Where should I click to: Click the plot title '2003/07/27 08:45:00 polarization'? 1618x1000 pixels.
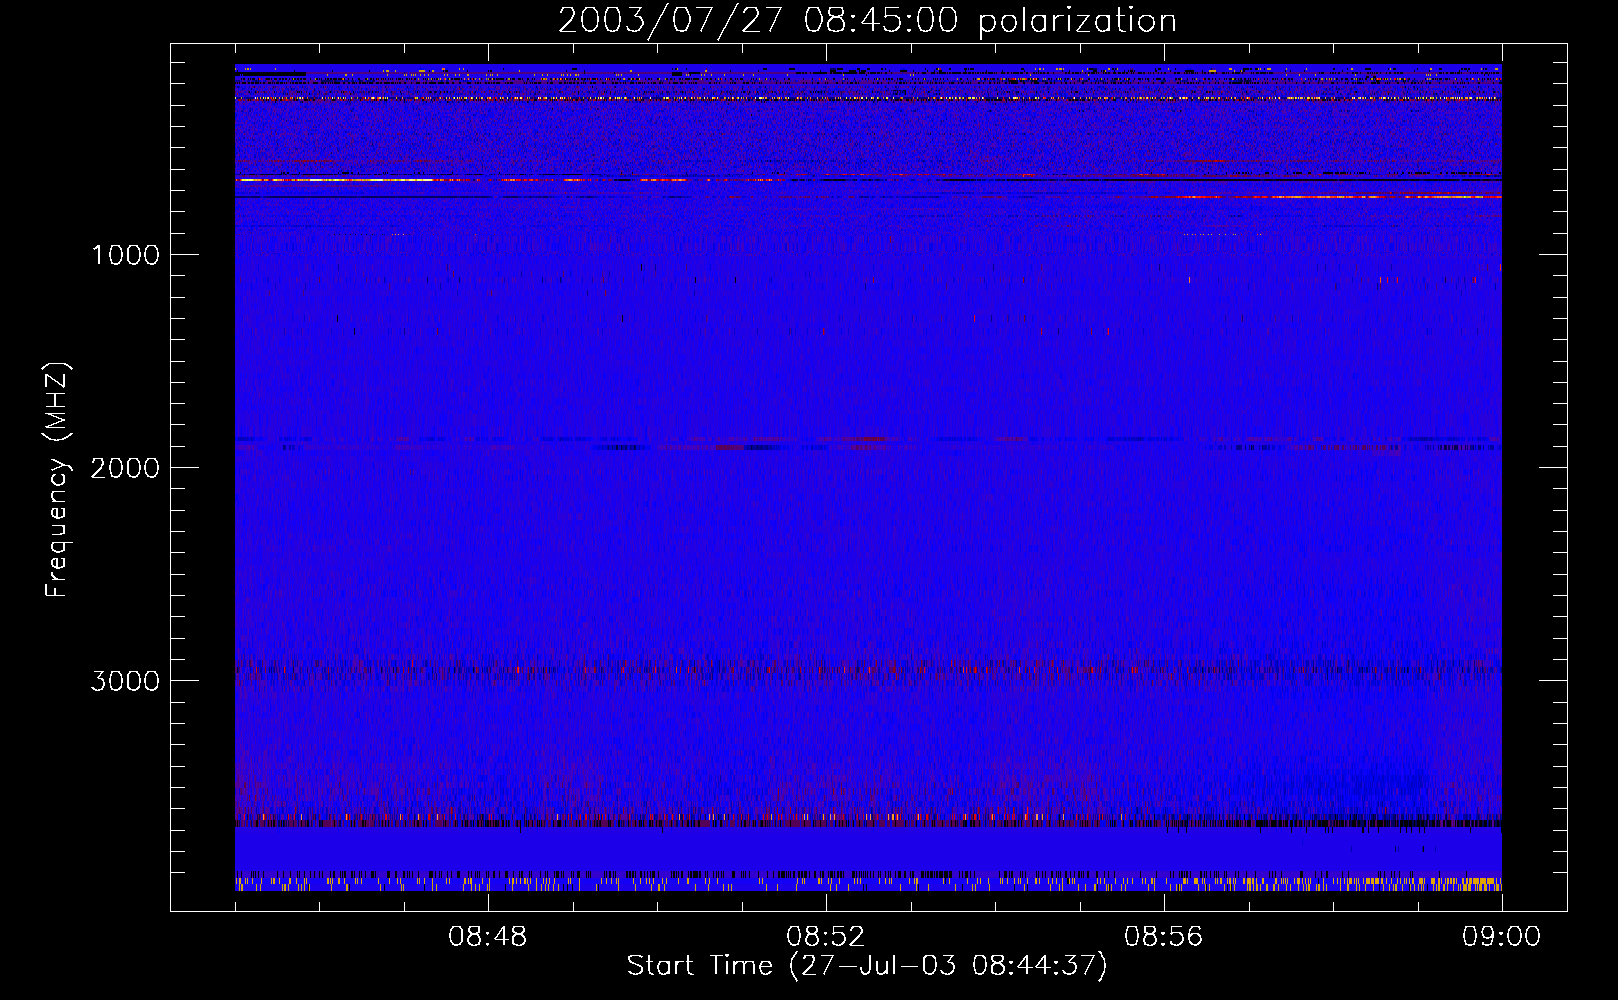click(x=867, y=21)
